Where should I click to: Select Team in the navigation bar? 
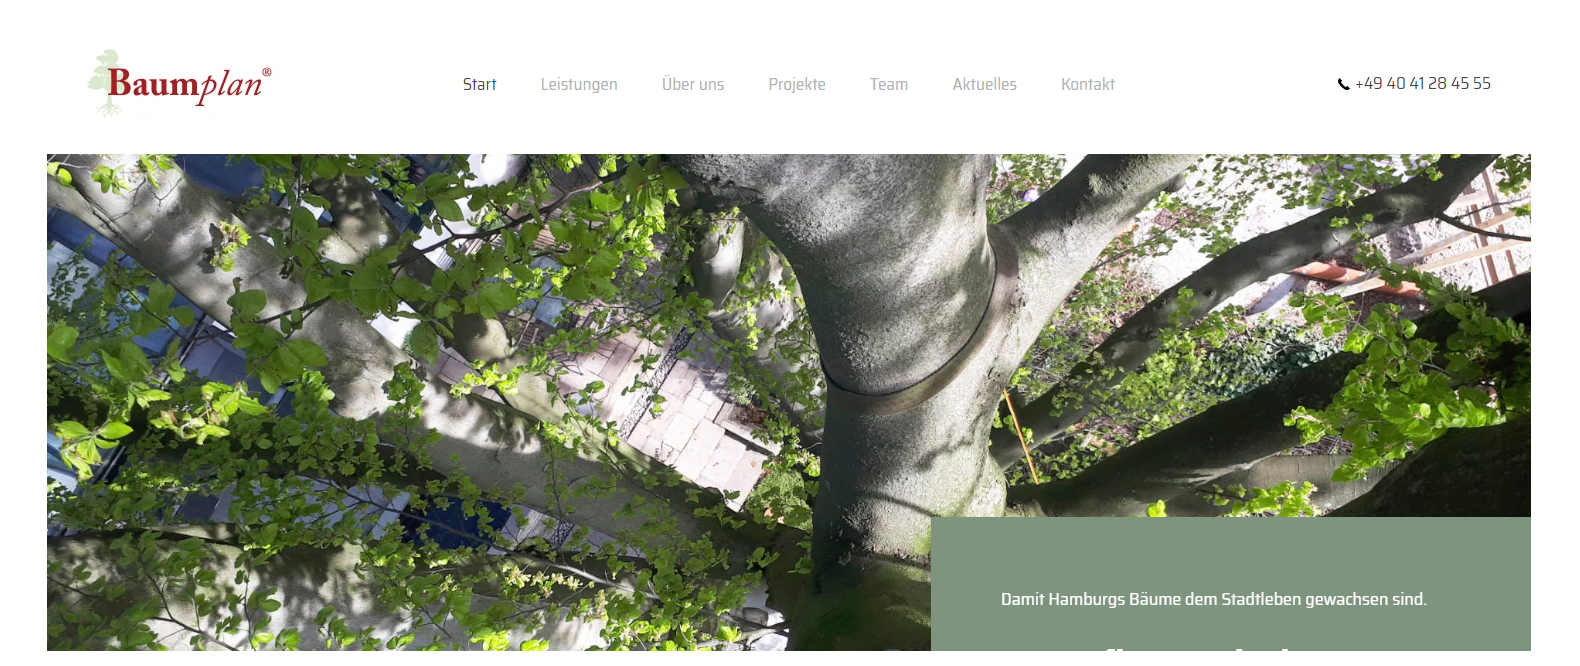tap(889, 85)
